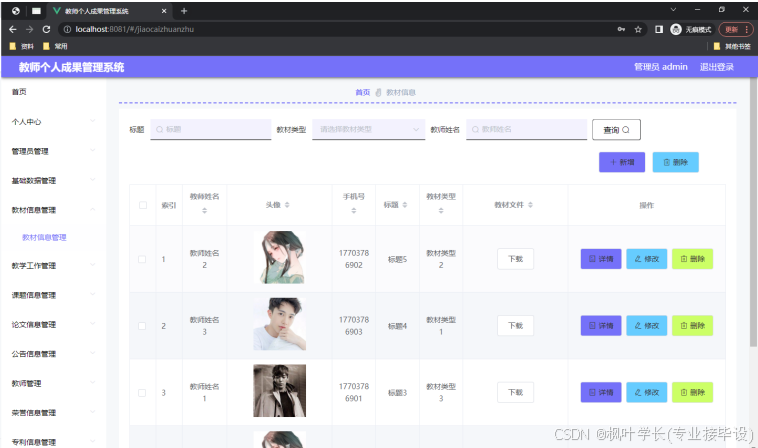Expand 论文信息管理 sidebar menu
This screenshot has width=758, height=448.
pos(53,325)
